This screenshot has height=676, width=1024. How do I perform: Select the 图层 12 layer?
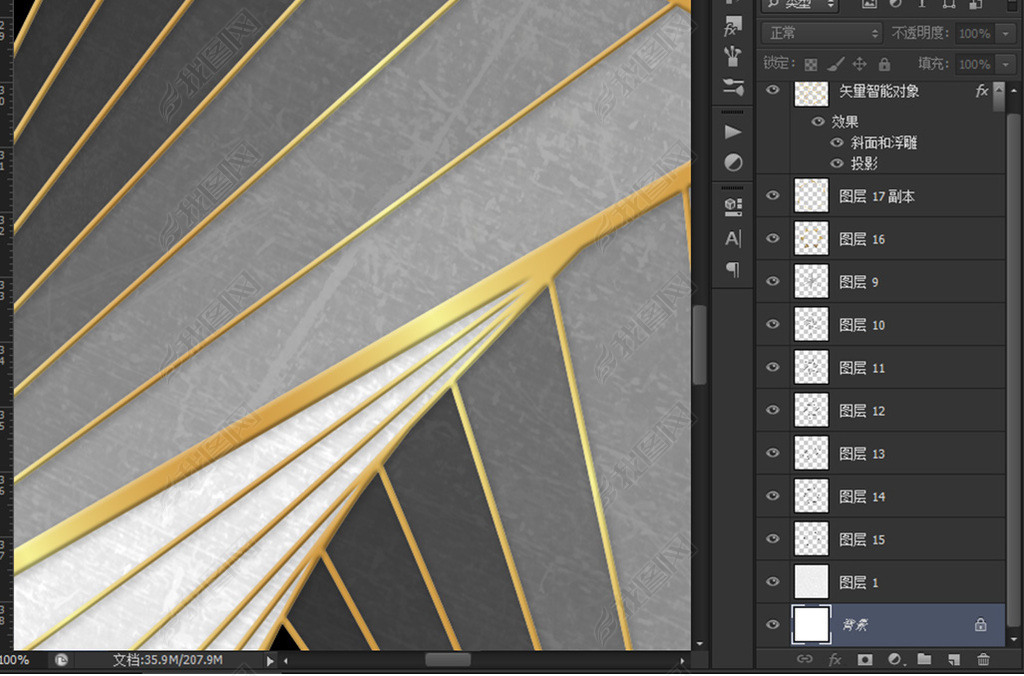click(880, 411)
